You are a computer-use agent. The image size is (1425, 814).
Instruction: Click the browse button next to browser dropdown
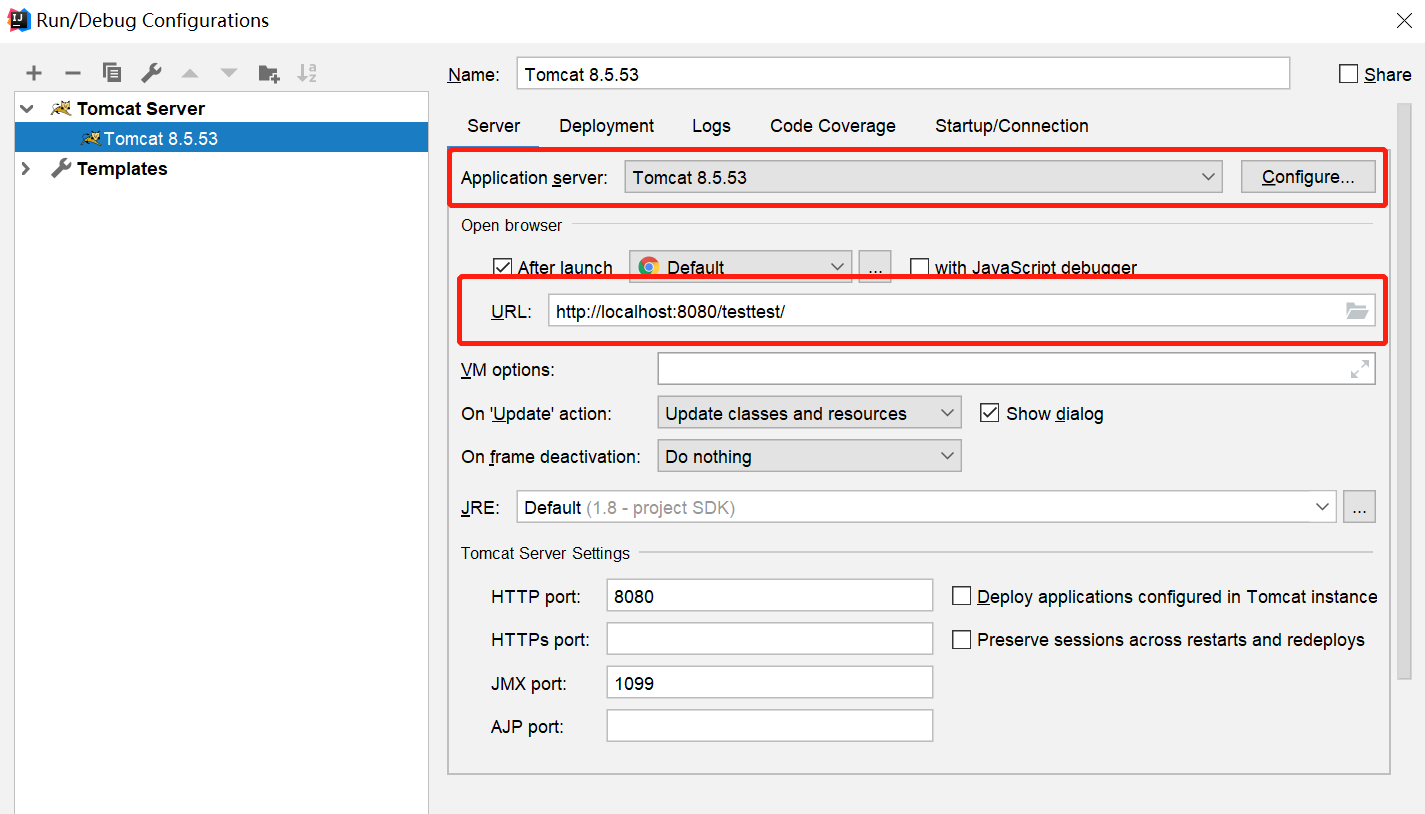tap(875, 267)
